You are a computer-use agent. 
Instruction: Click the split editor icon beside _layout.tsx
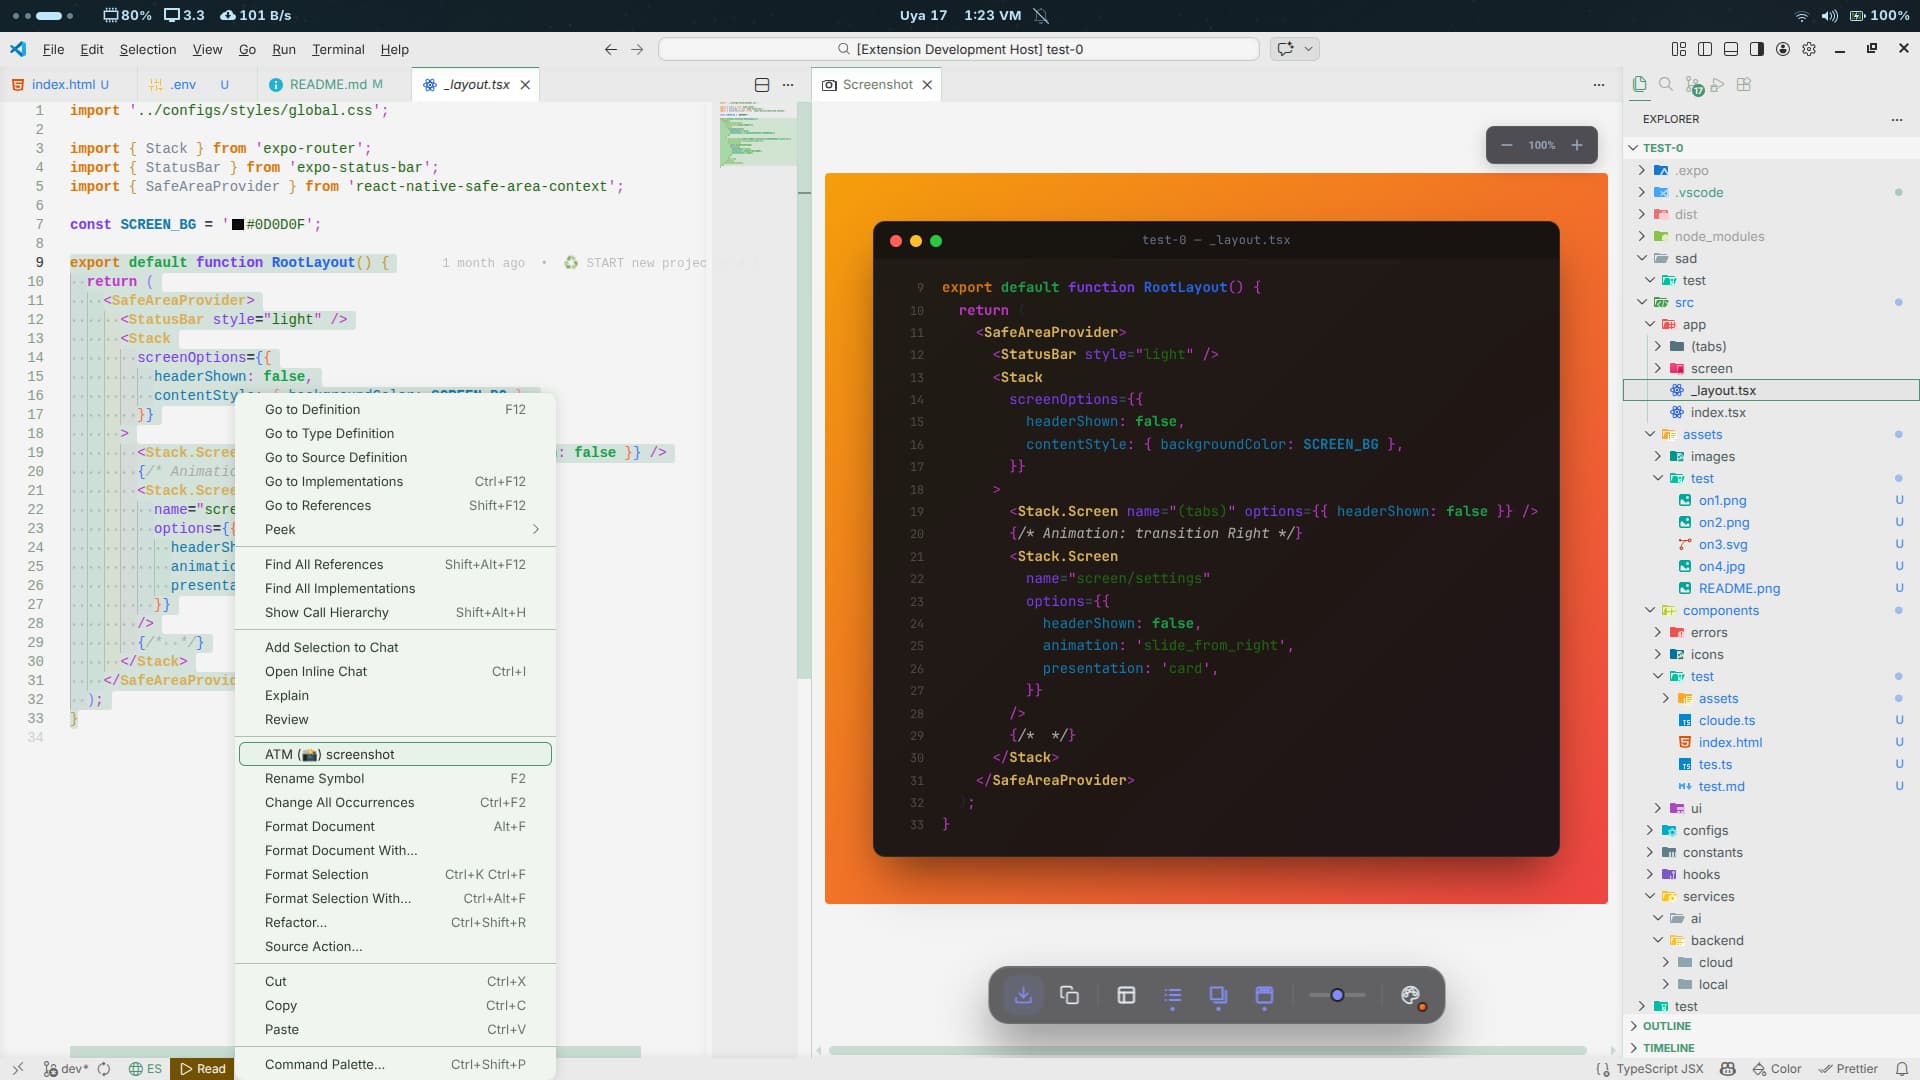pyautogui.click(x=762, y=85)
